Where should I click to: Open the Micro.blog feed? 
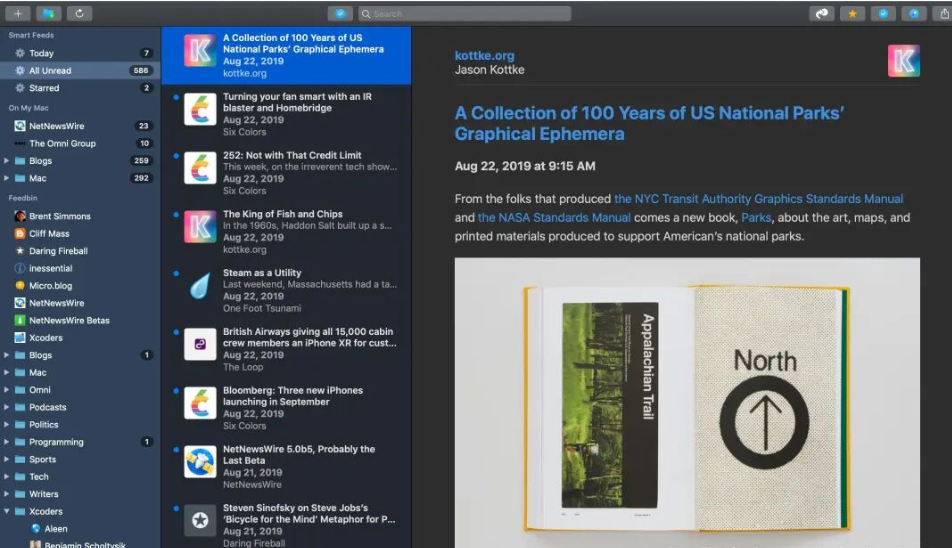click(x=80, y=286)
